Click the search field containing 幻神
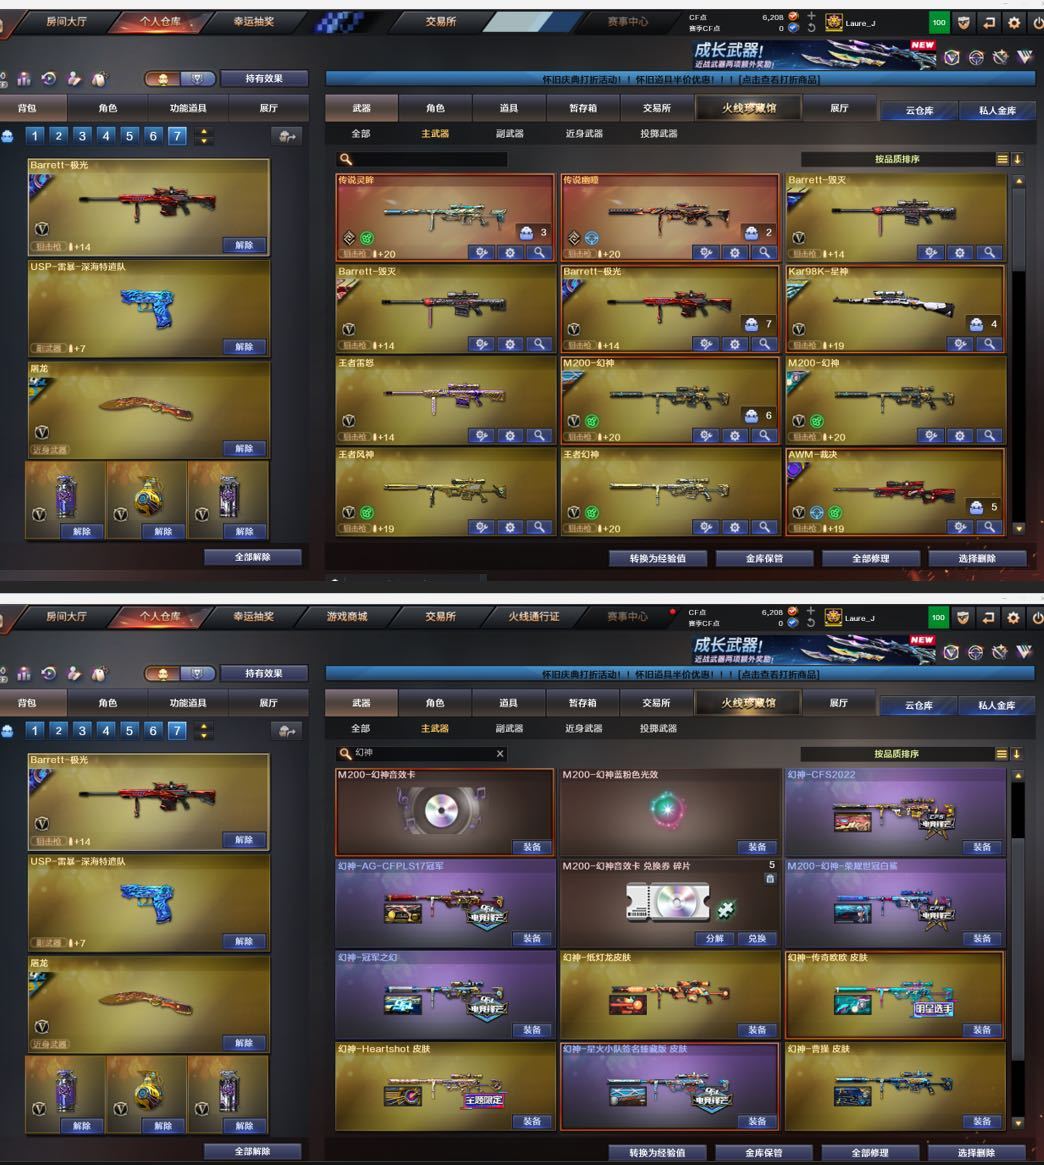Screen dimensions: 1044x1165 (420, 754)
